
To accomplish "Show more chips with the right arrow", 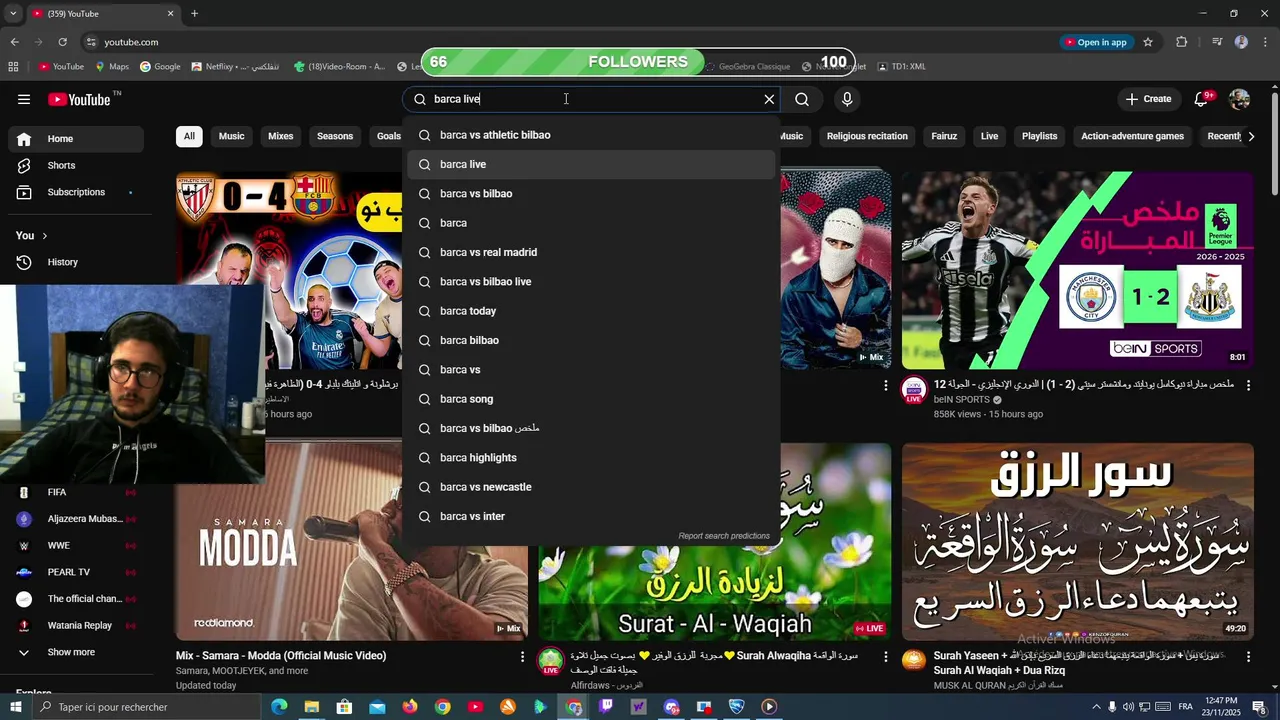I will tap(1250, 136).
